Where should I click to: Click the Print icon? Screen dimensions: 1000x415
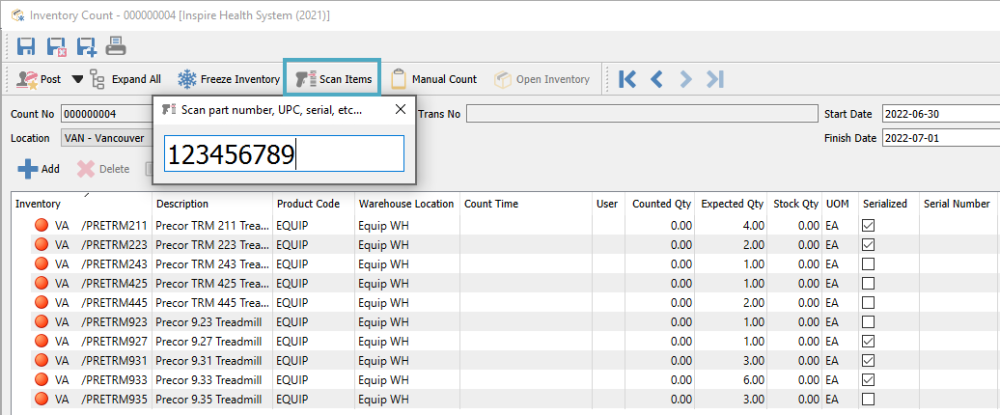[116, 45]
